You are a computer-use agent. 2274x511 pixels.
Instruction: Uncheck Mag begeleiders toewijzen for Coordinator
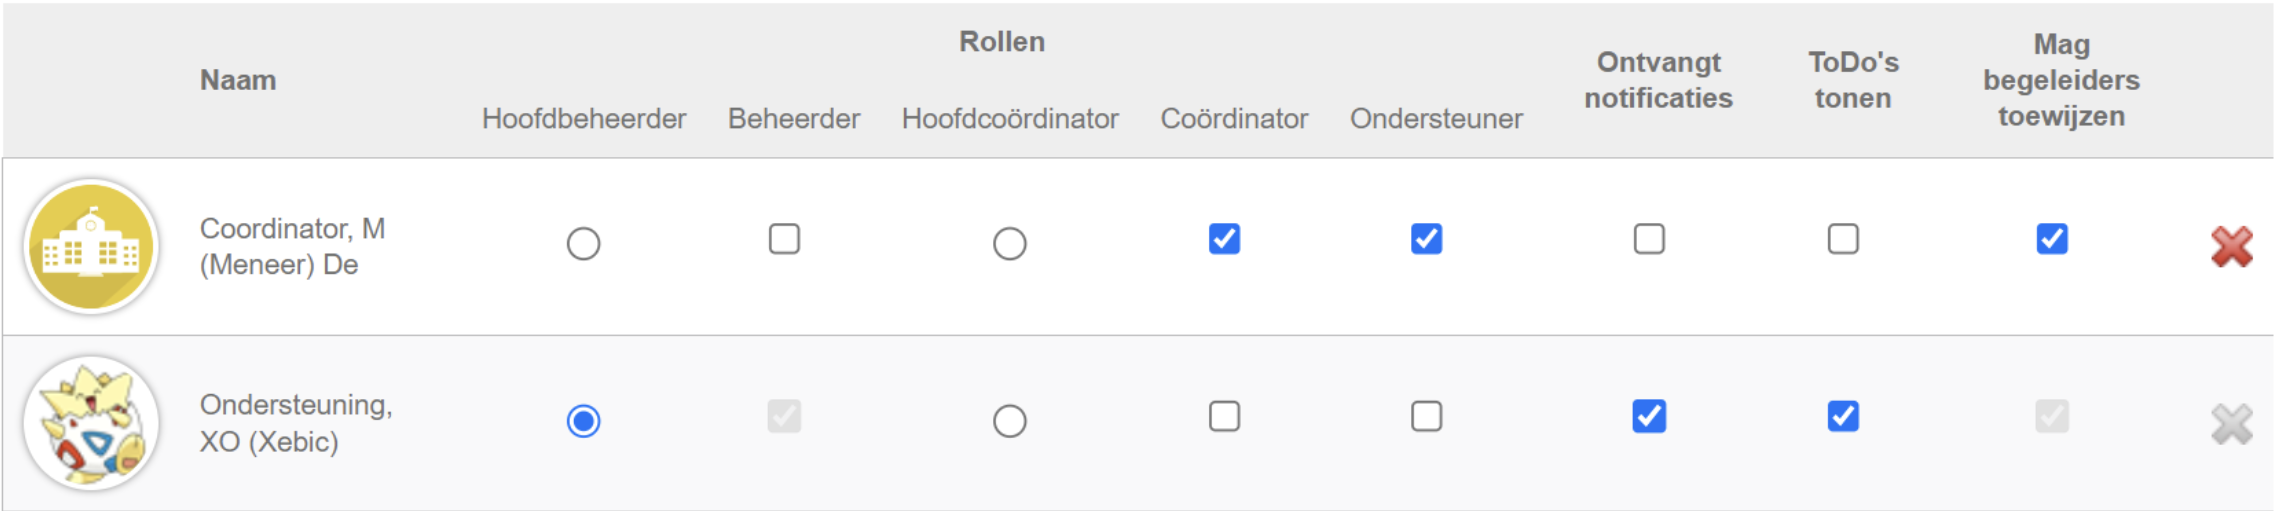tap(2052, 239)
